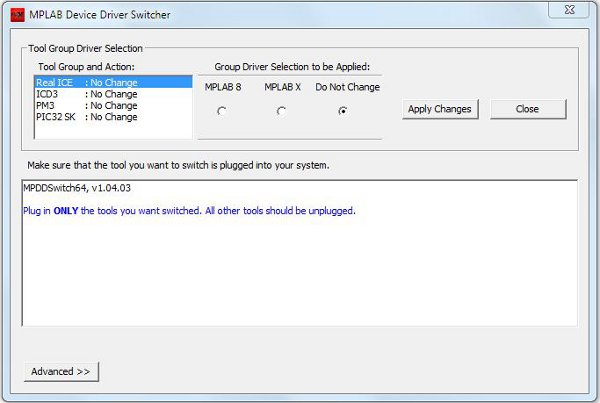Click the 'Plug in ONLY the tools' message
The height and width of the screenshot is (403, 600).
(189, 211)
